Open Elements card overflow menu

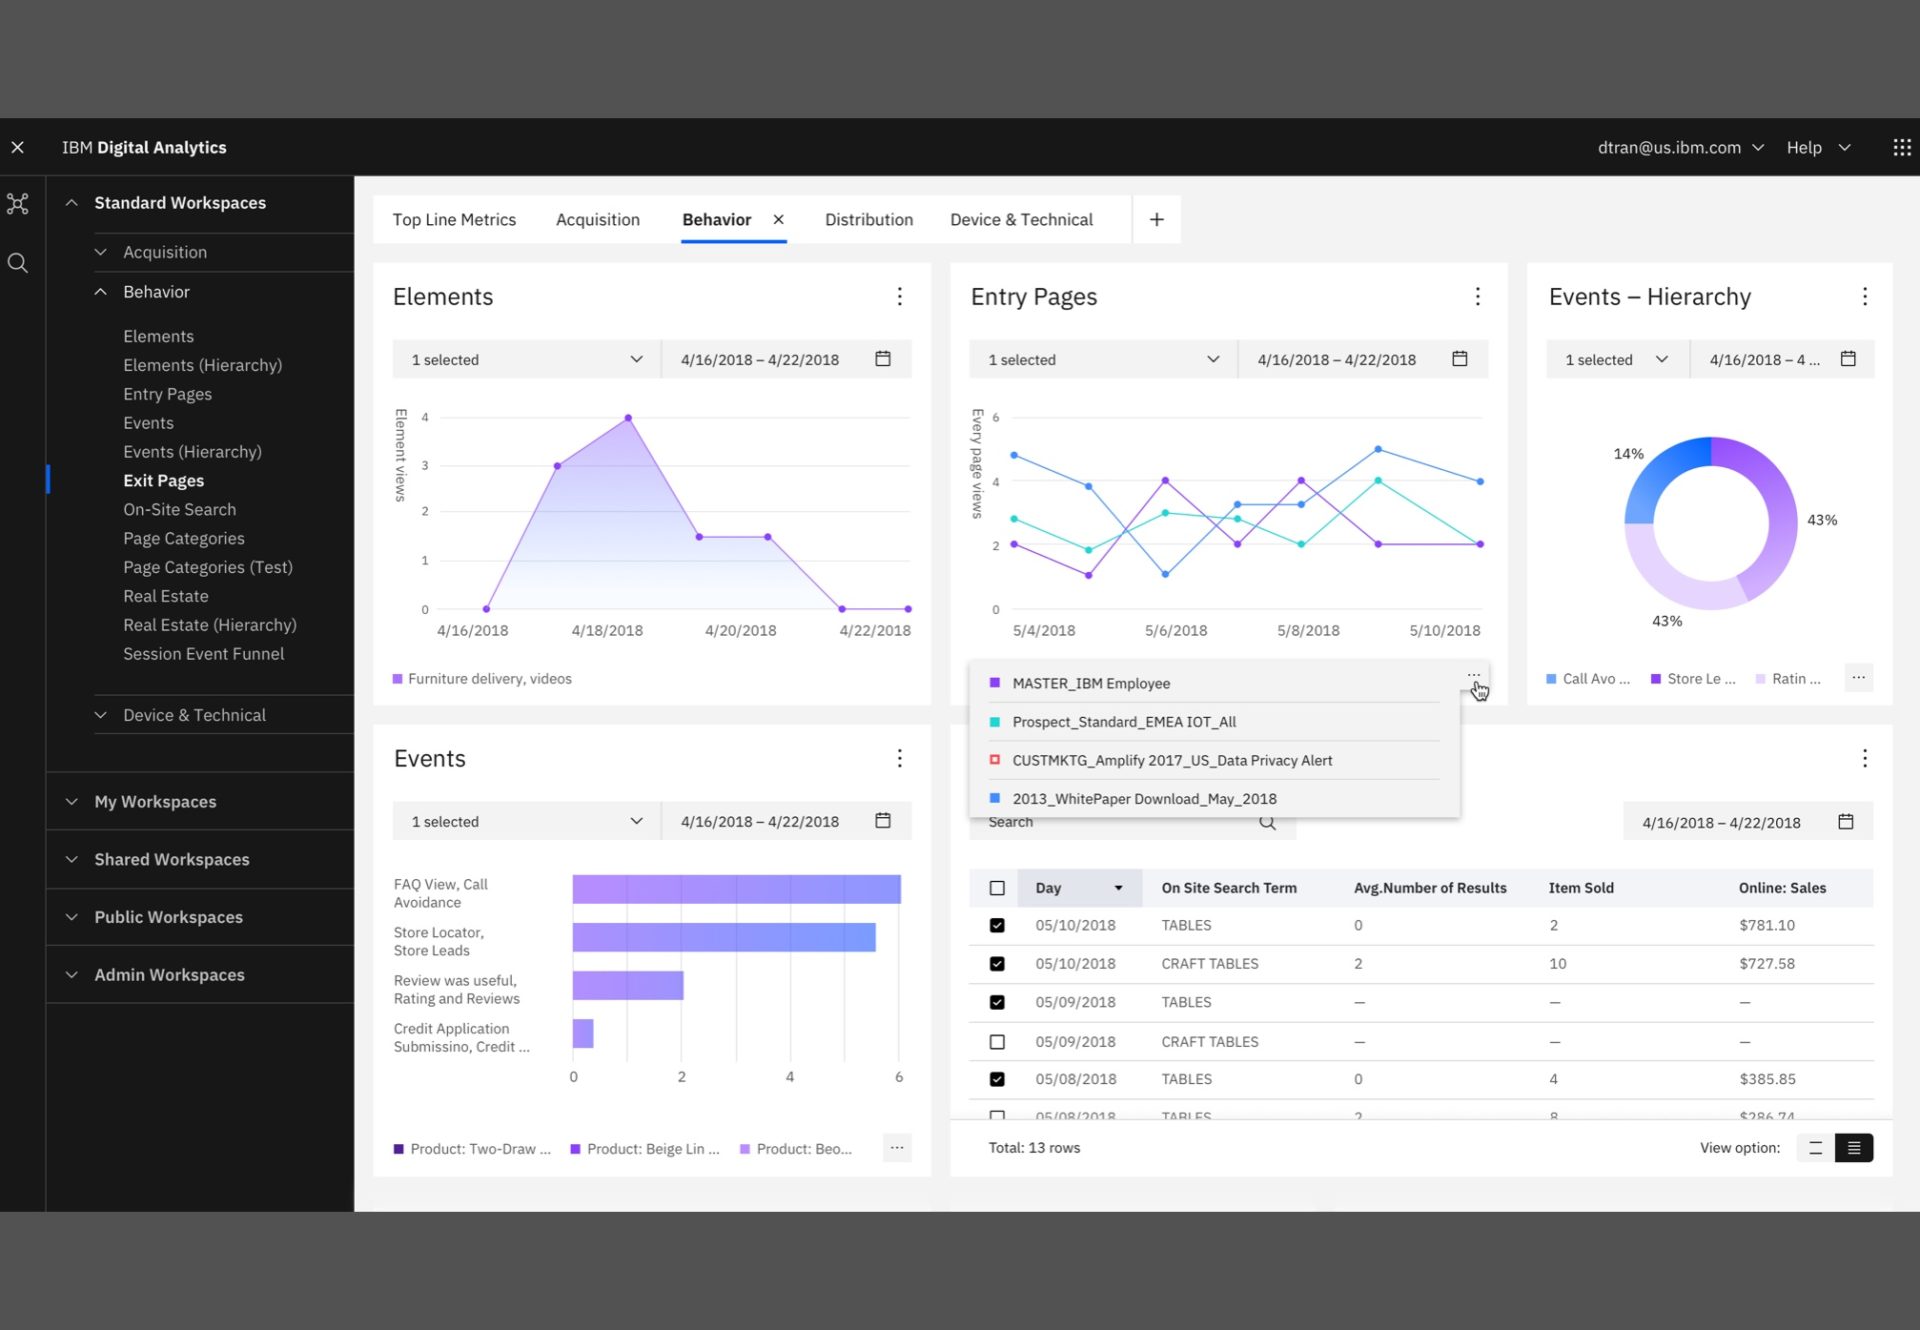click(x=899, y=297)
